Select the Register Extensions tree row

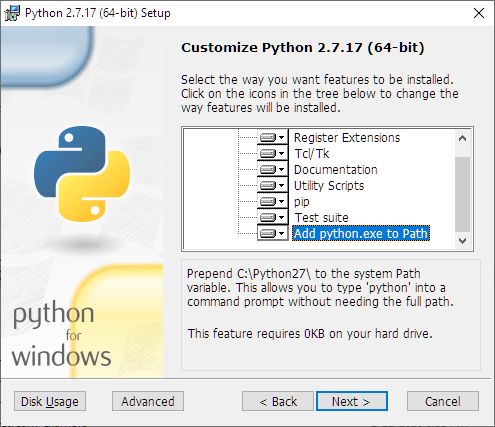pos(347,138)
